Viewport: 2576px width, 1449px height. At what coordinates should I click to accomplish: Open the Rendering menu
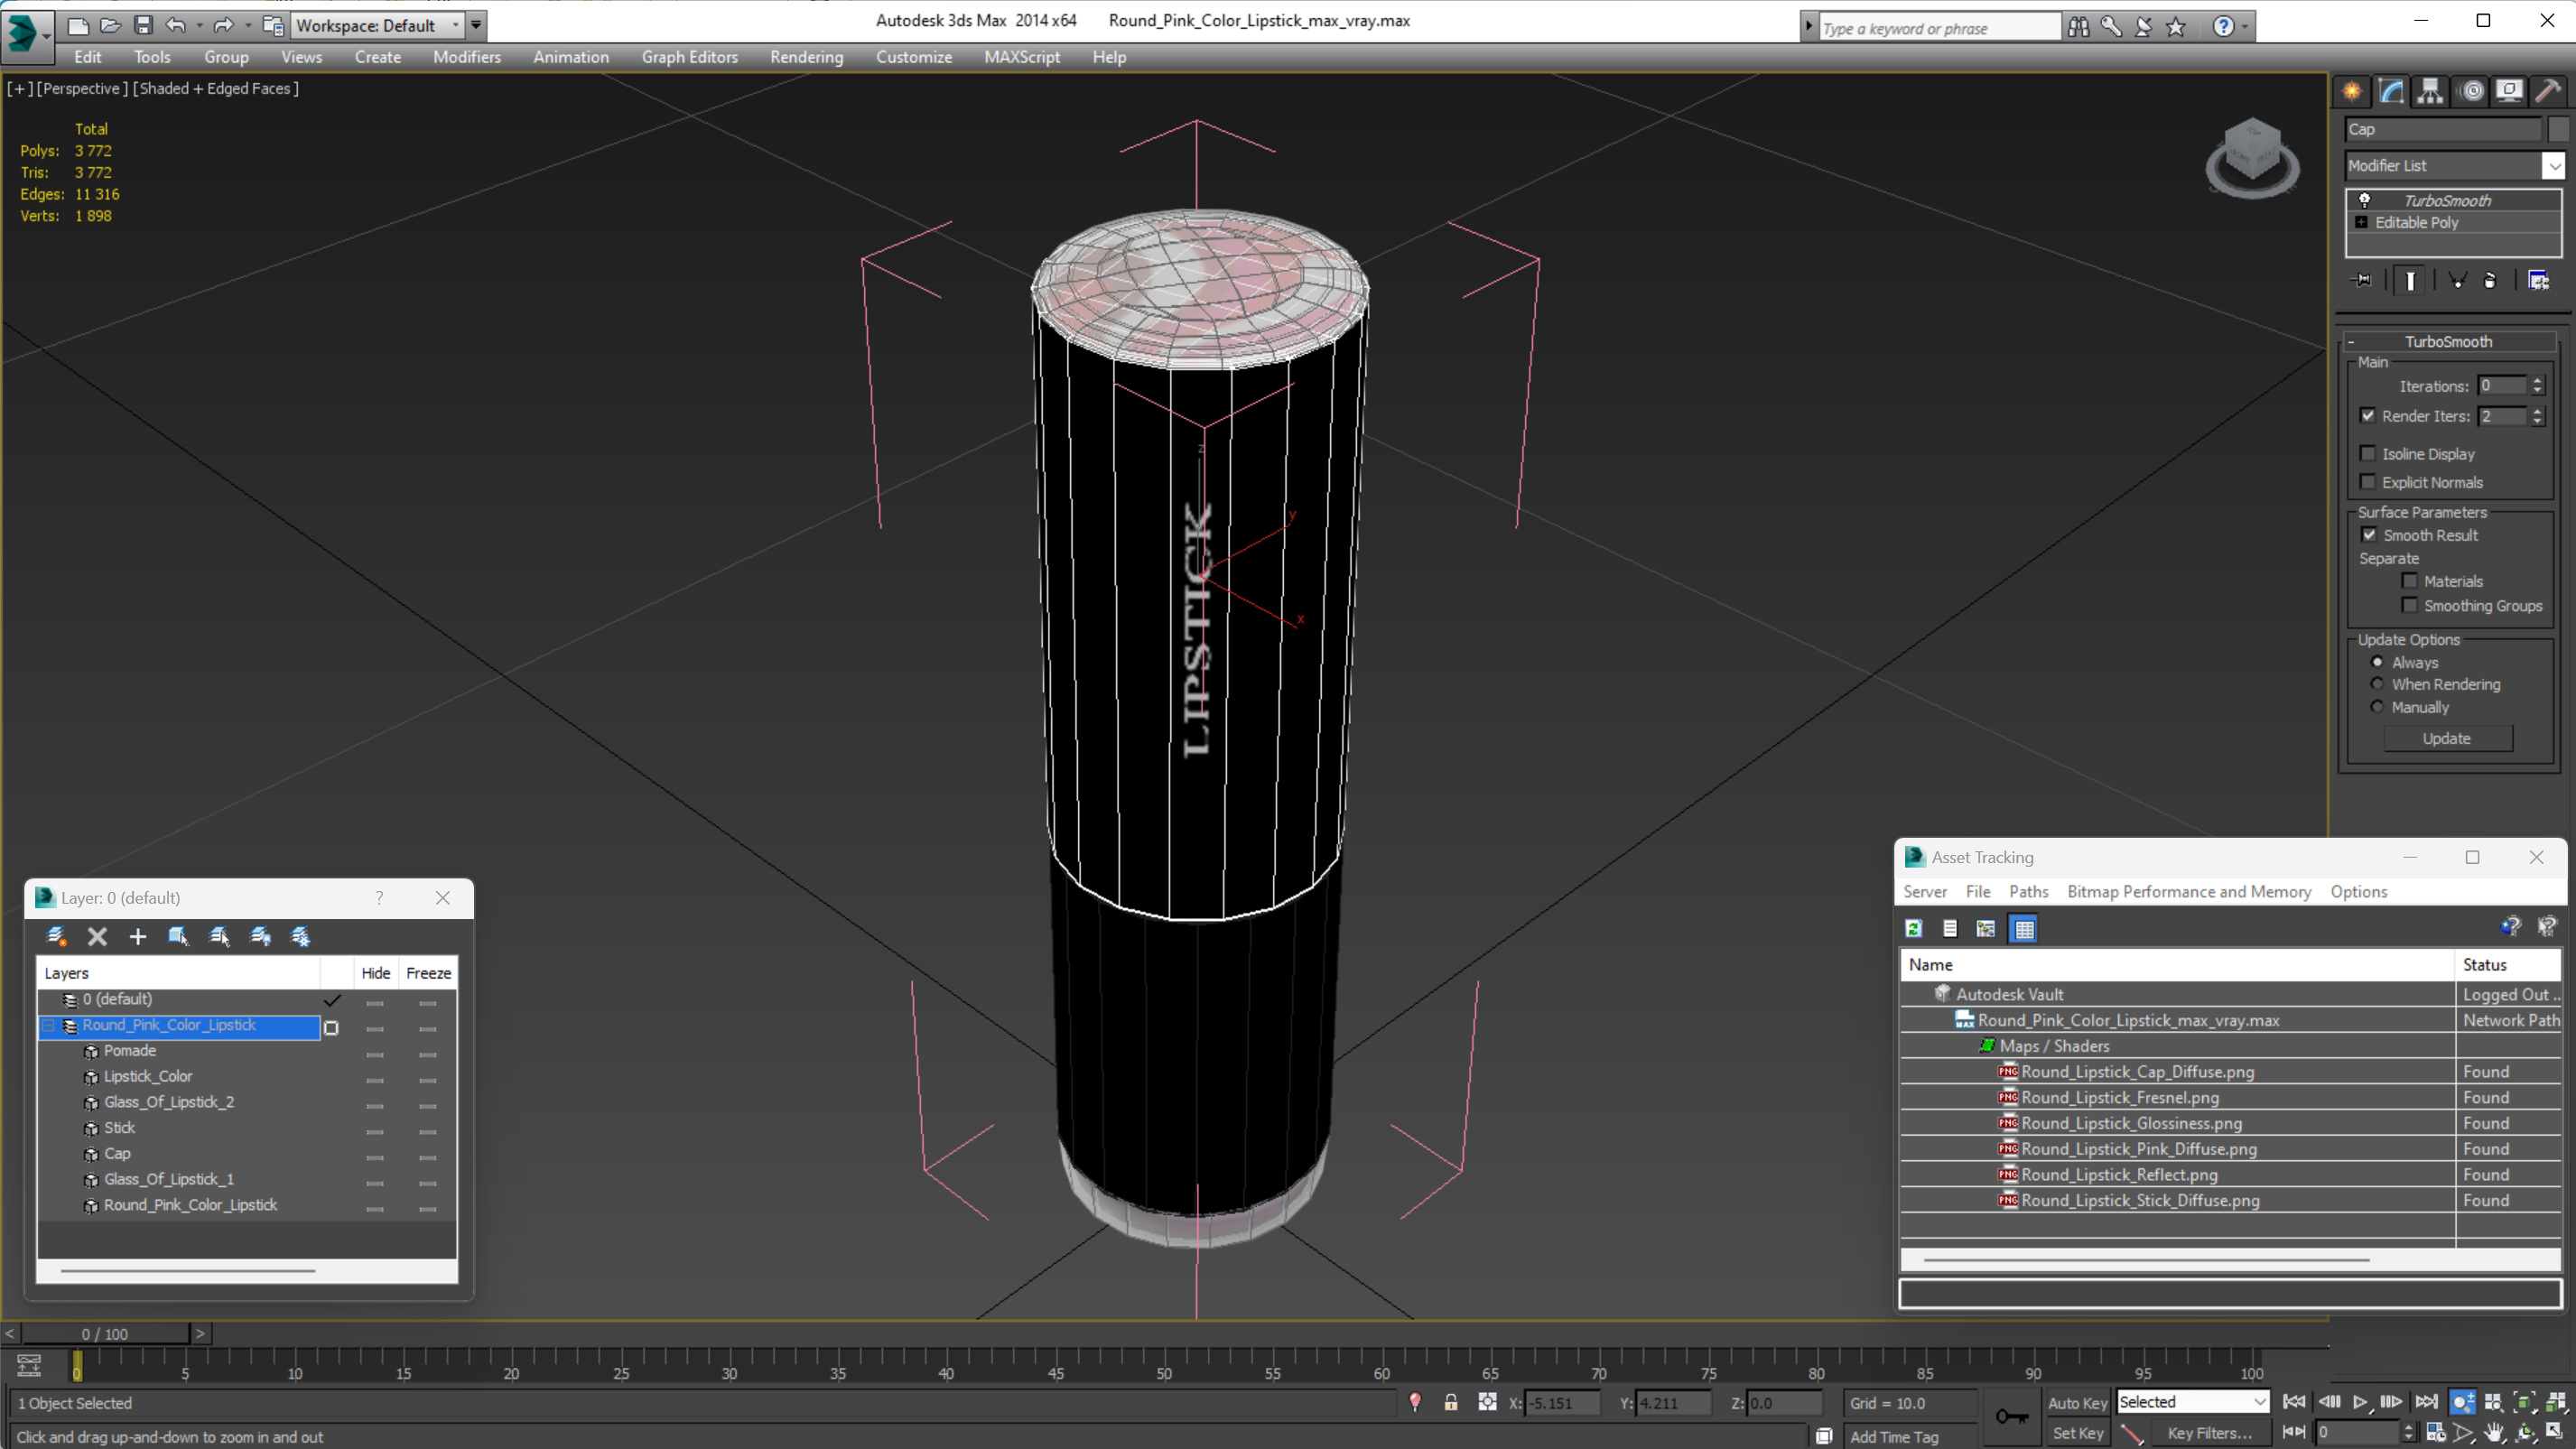coord(806,57)
